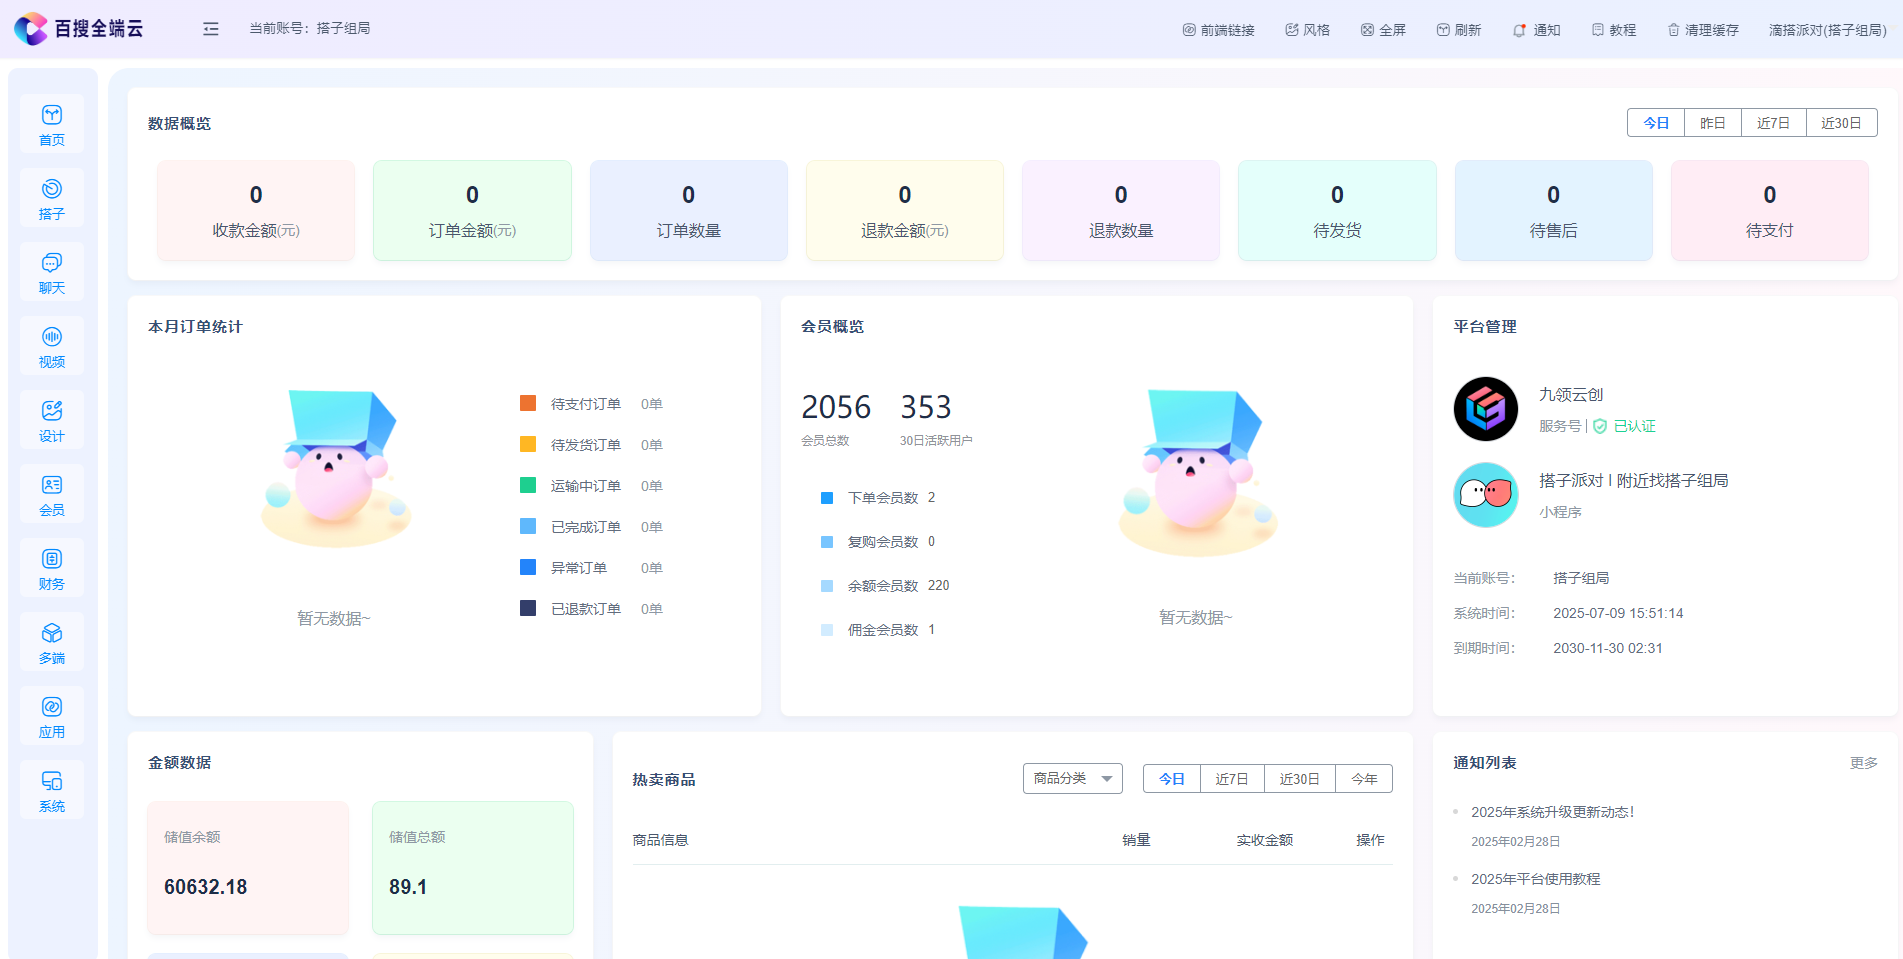Switch data overview to 近30日
Viewport: 1903px width, 959px height.
pos(1840,123)
